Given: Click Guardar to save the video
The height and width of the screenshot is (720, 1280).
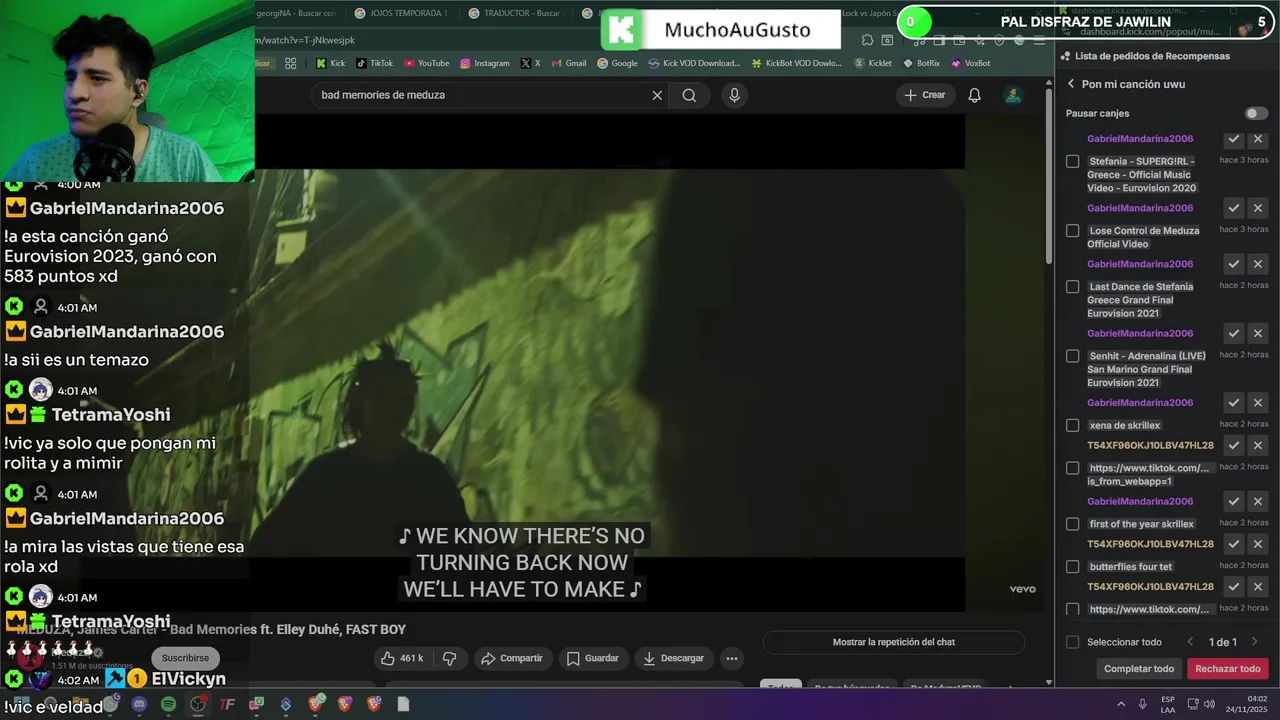Looking at the screenshot, I should 592,658.
